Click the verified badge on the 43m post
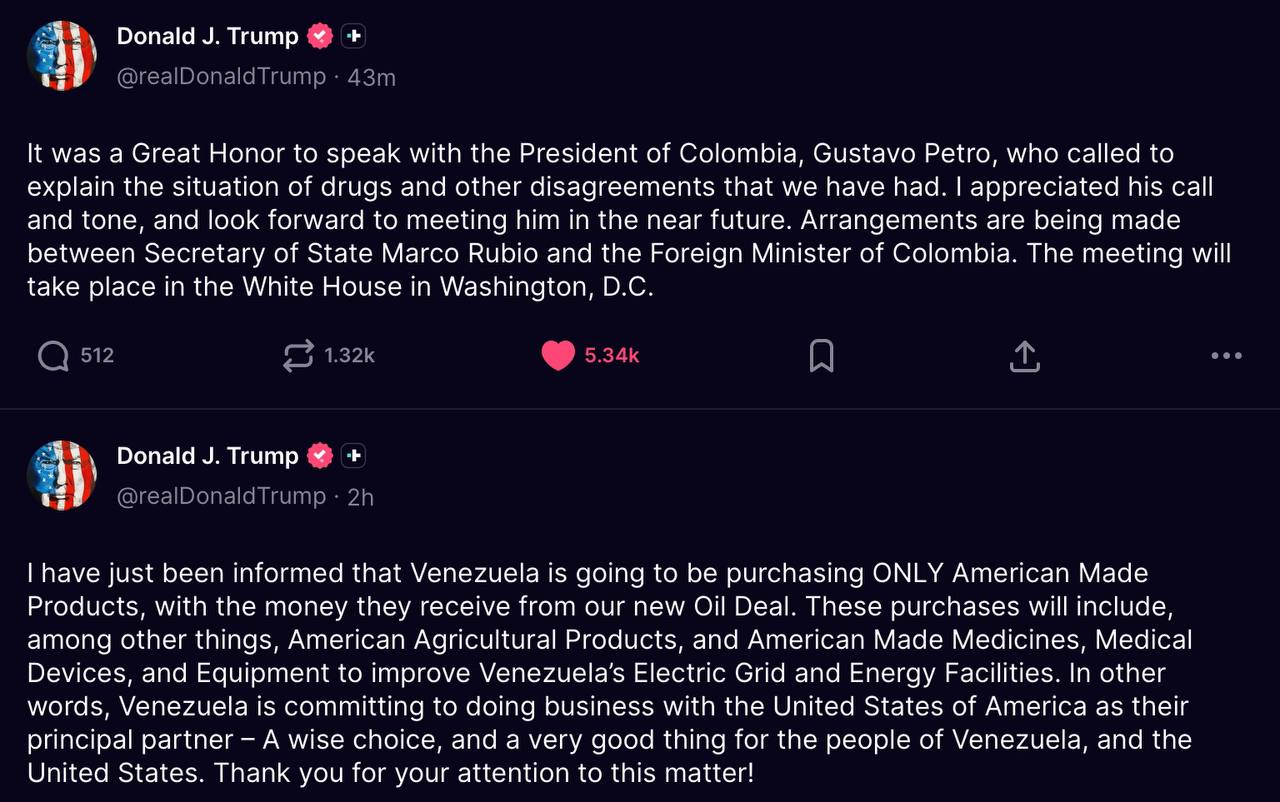This screenshot has height=802, width=1280. click(x=319, y=36)
